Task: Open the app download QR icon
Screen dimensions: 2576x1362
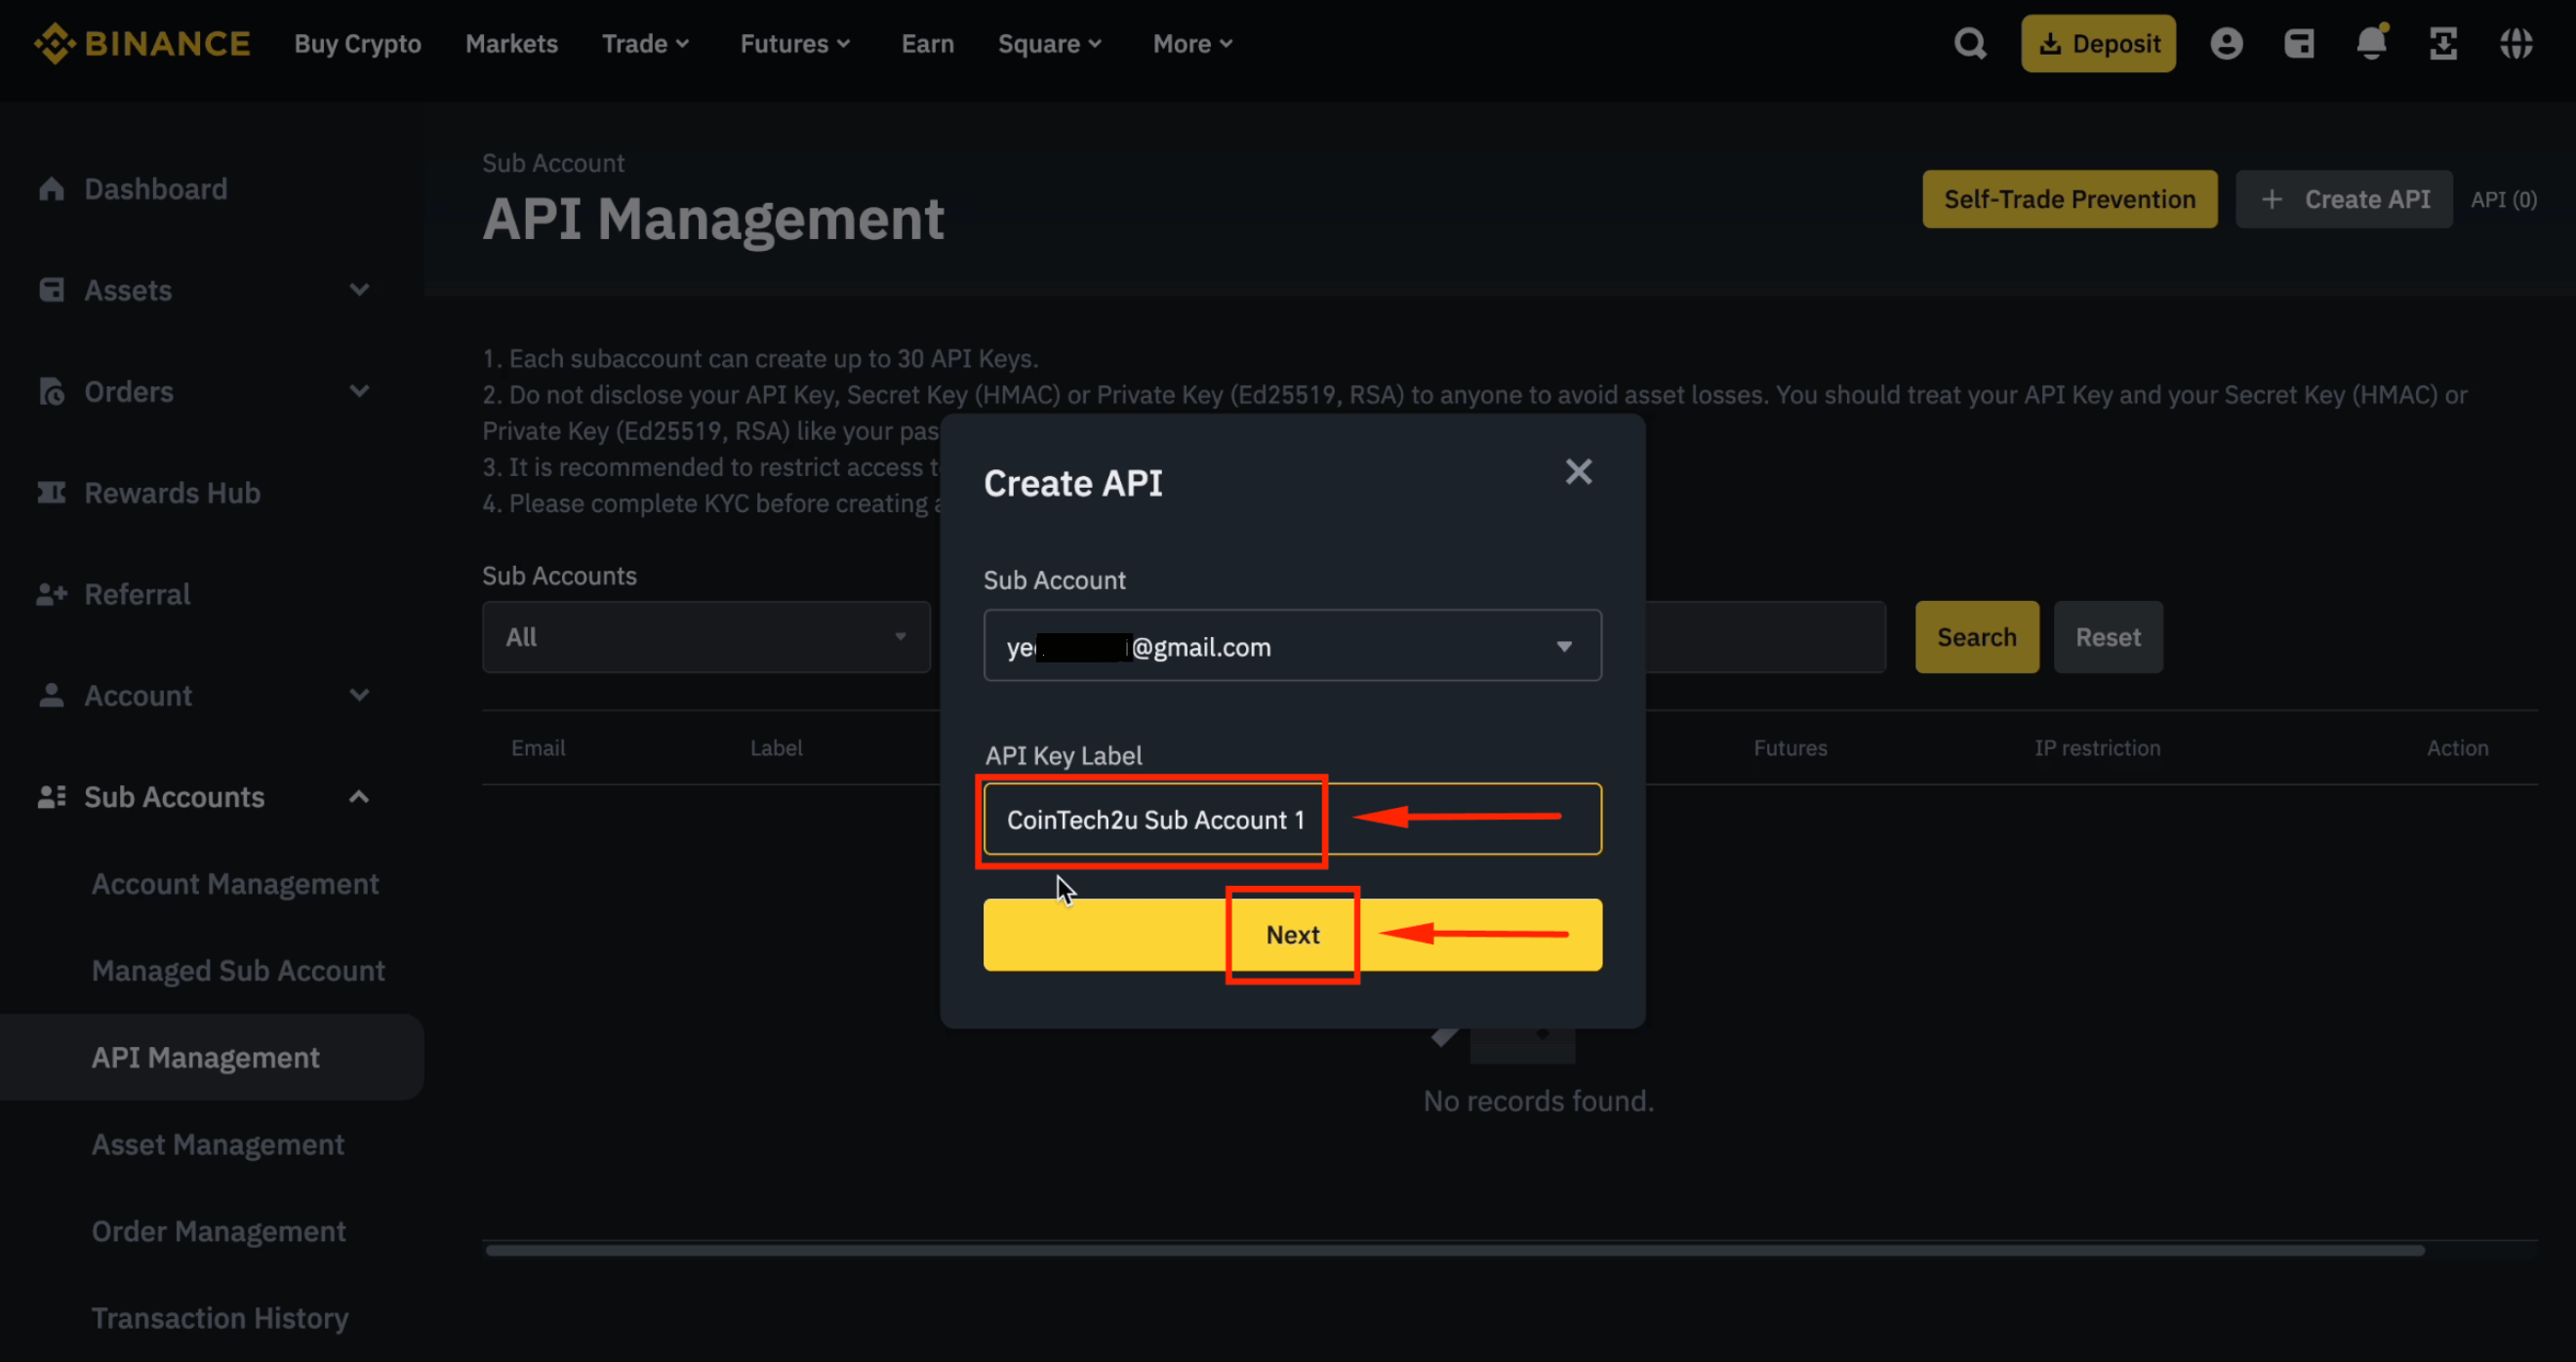Action: point(2443,43)
